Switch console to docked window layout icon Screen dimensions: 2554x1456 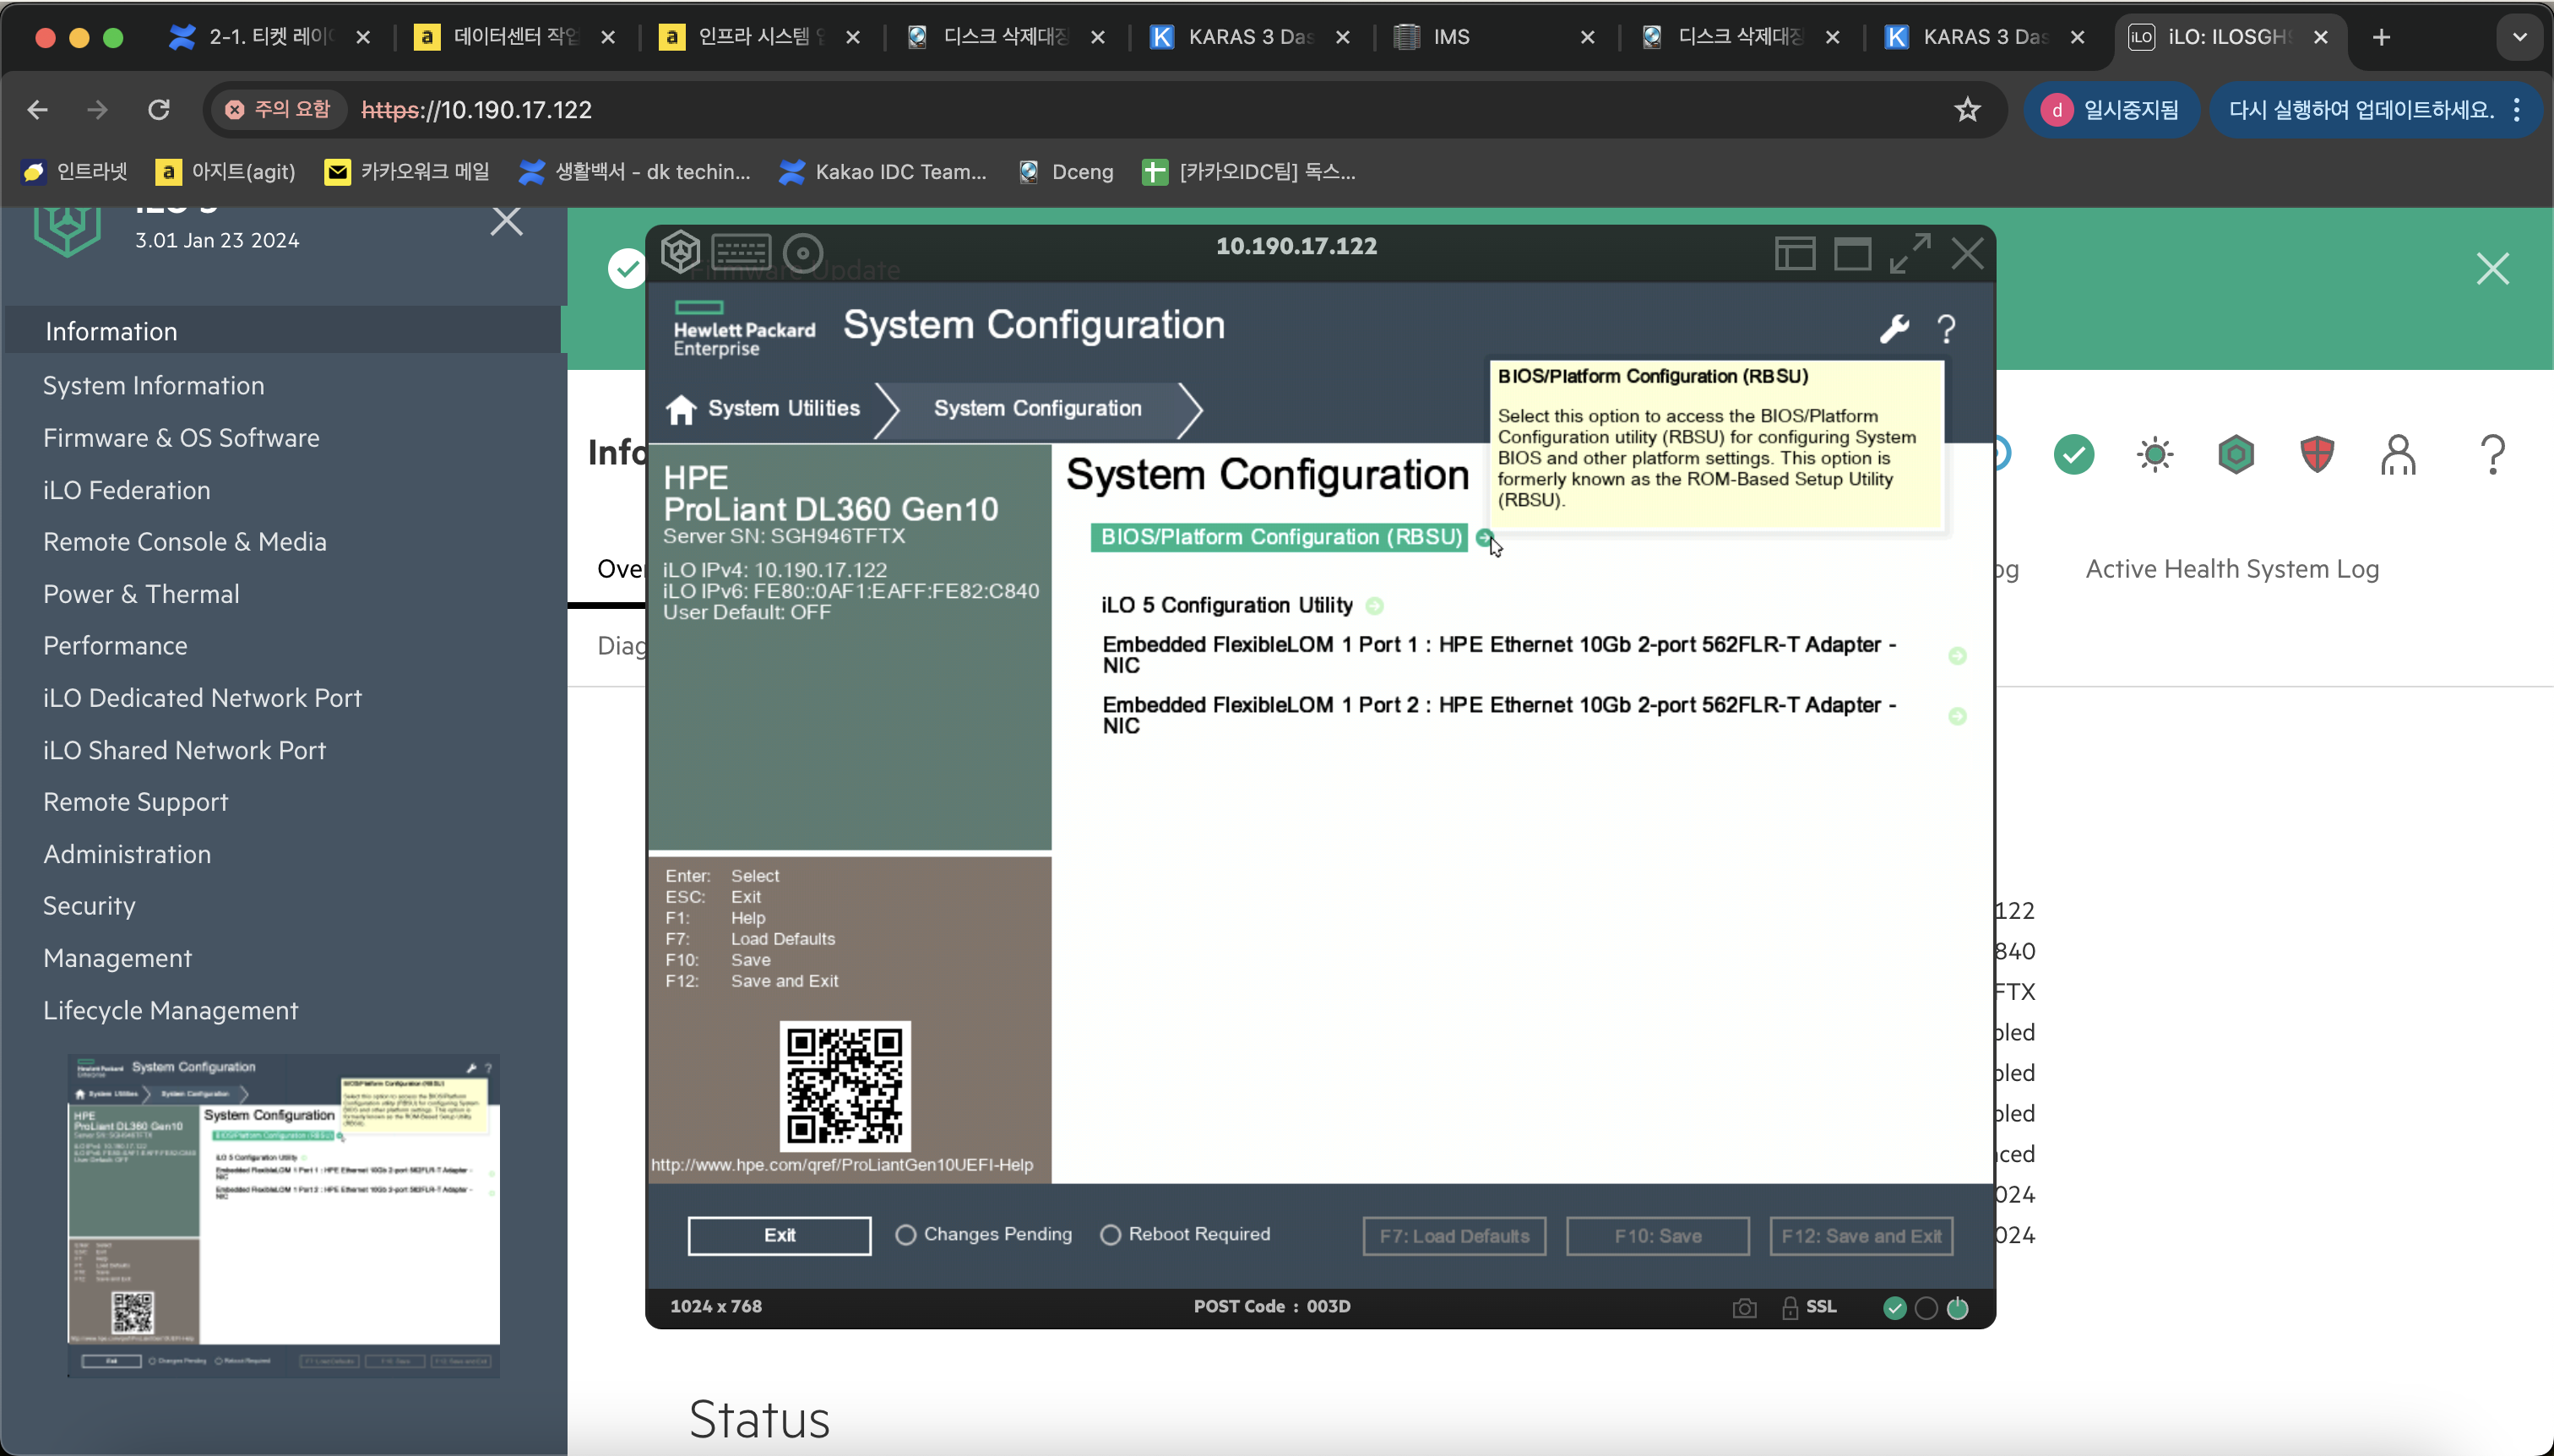1795,253
